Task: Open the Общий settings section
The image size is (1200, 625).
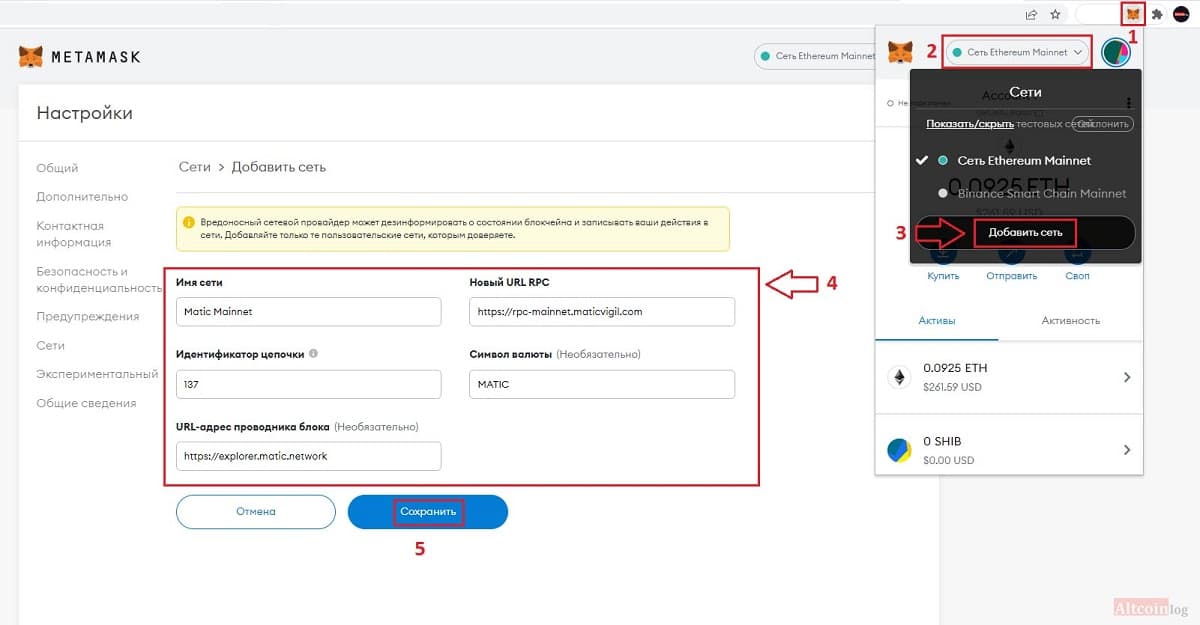Action: 57,168
